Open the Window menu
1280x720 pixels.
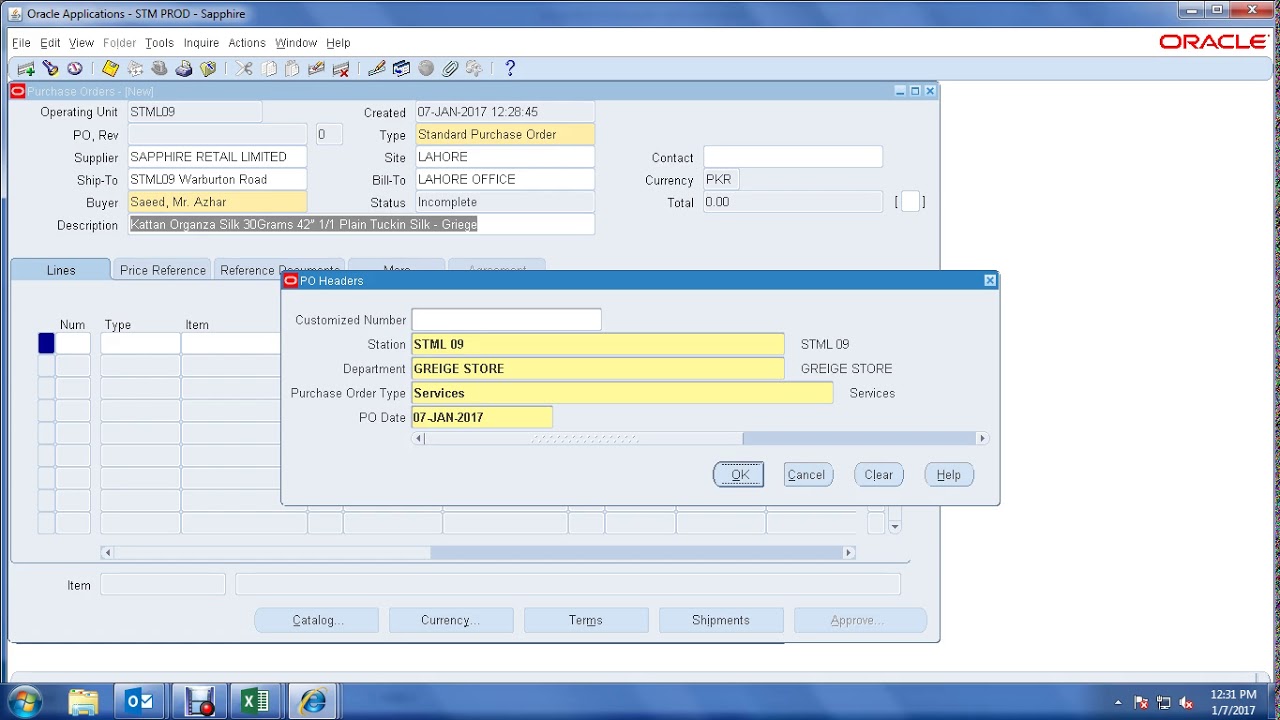click(x=296, y=43)
